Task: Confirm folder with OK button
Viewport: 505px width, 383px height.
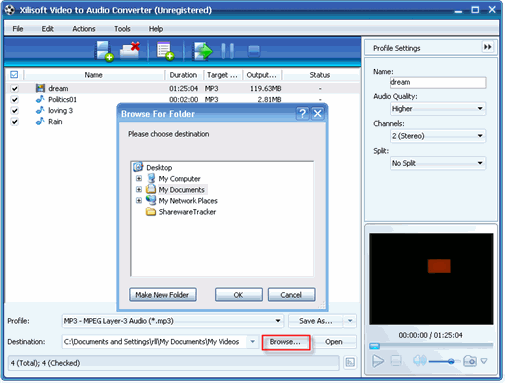Action: [x=238, y=295]
